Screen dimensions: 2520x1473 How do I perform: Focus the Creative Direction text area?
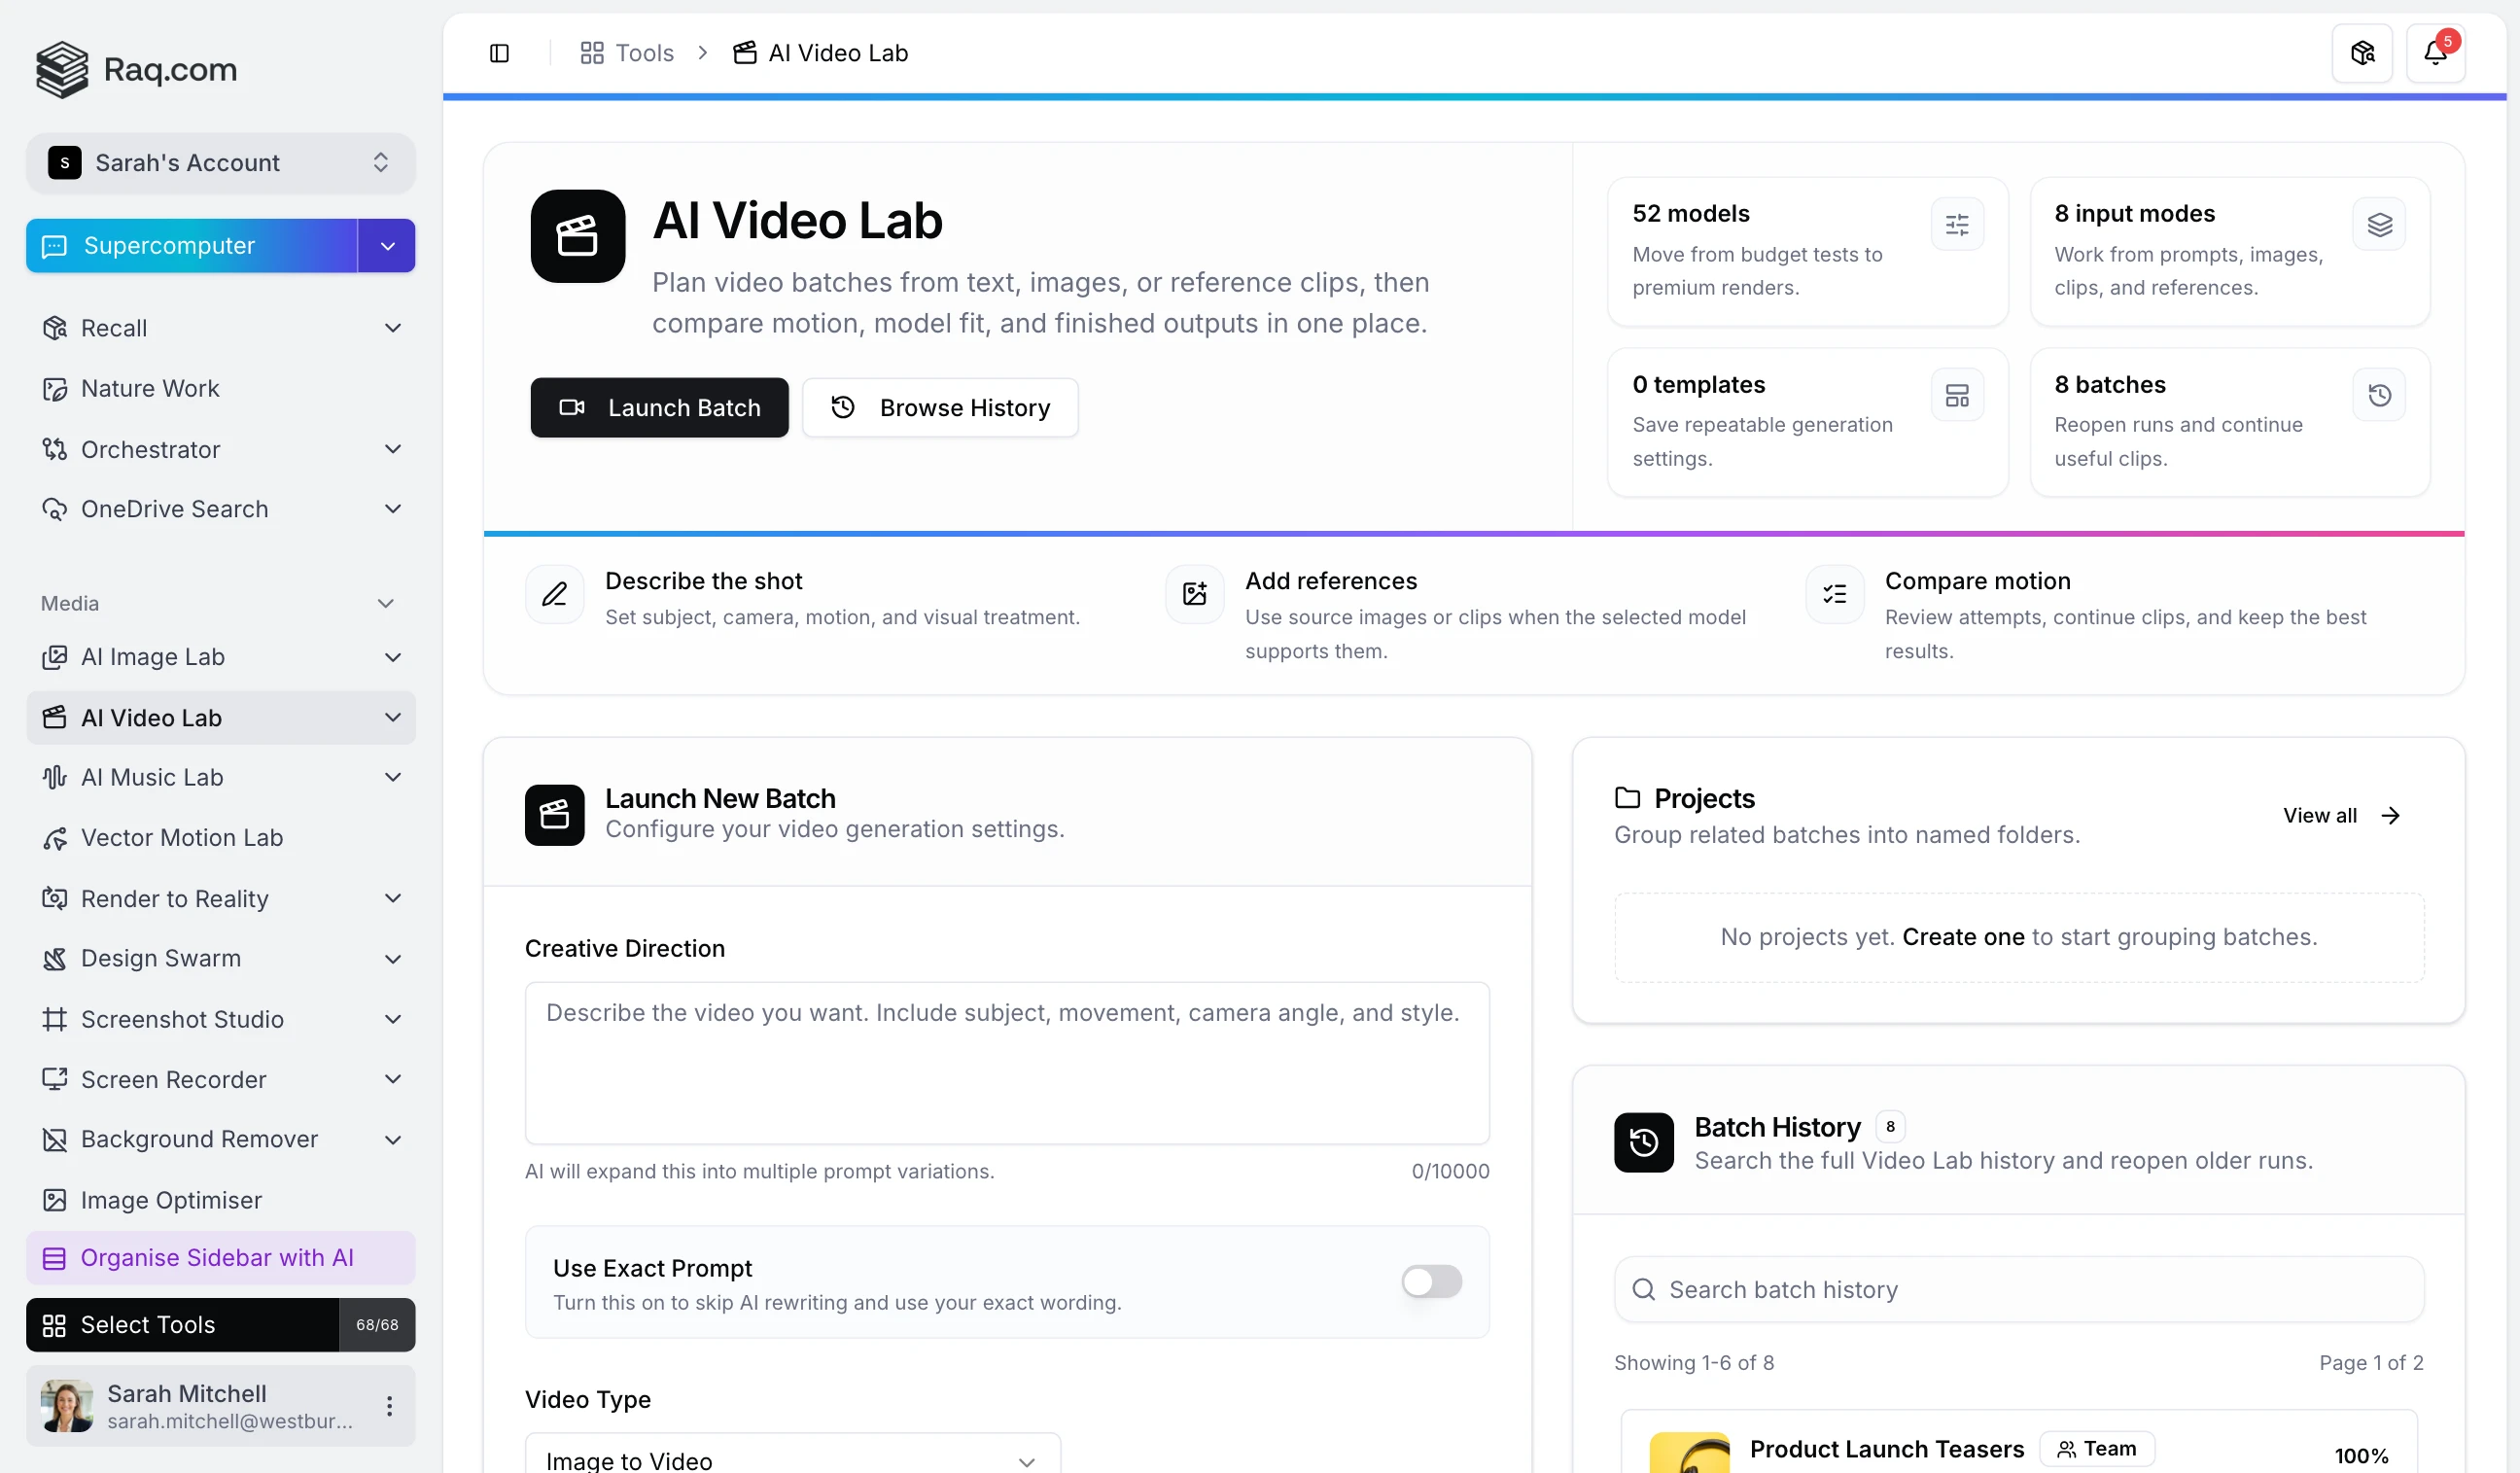click(x=1007, y=1063)
